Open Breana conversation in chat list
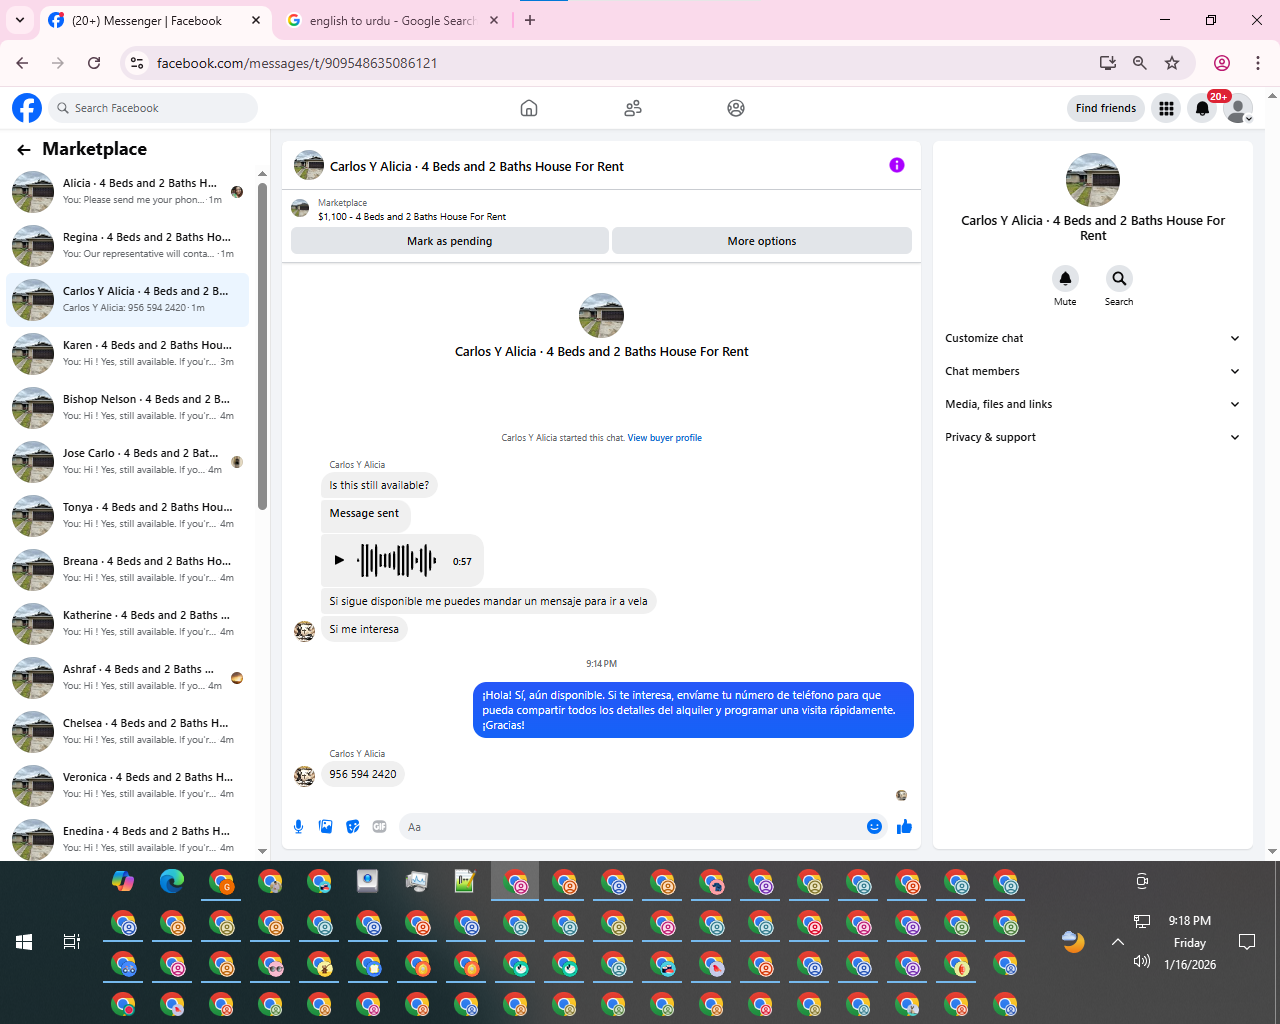 (x=128, y=569)
